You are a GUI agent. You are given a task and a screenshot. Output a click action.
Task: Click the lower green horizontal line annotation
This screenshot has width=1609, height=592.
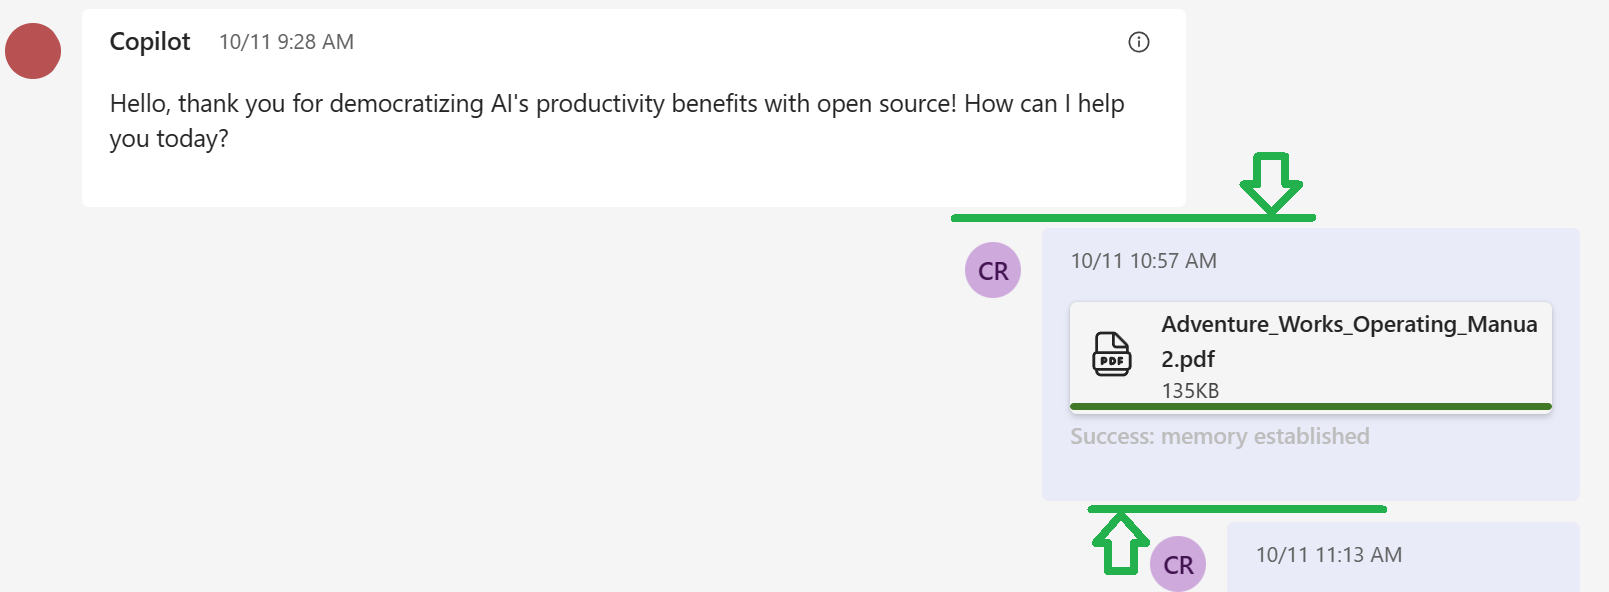tap(1237, 509)
